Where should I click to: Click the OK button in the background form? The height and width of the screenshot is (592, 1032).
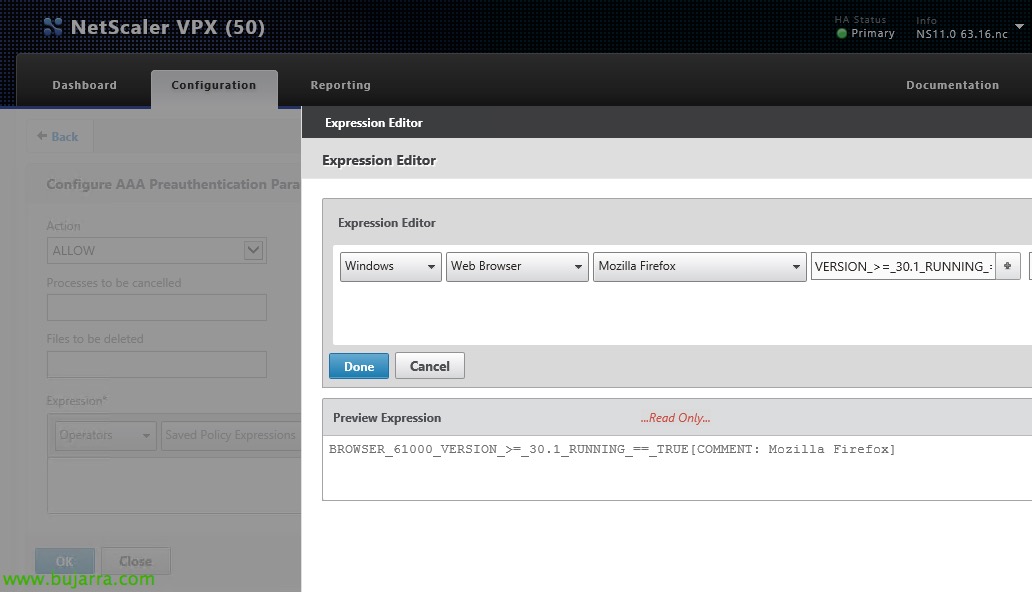tap(64, 561)
